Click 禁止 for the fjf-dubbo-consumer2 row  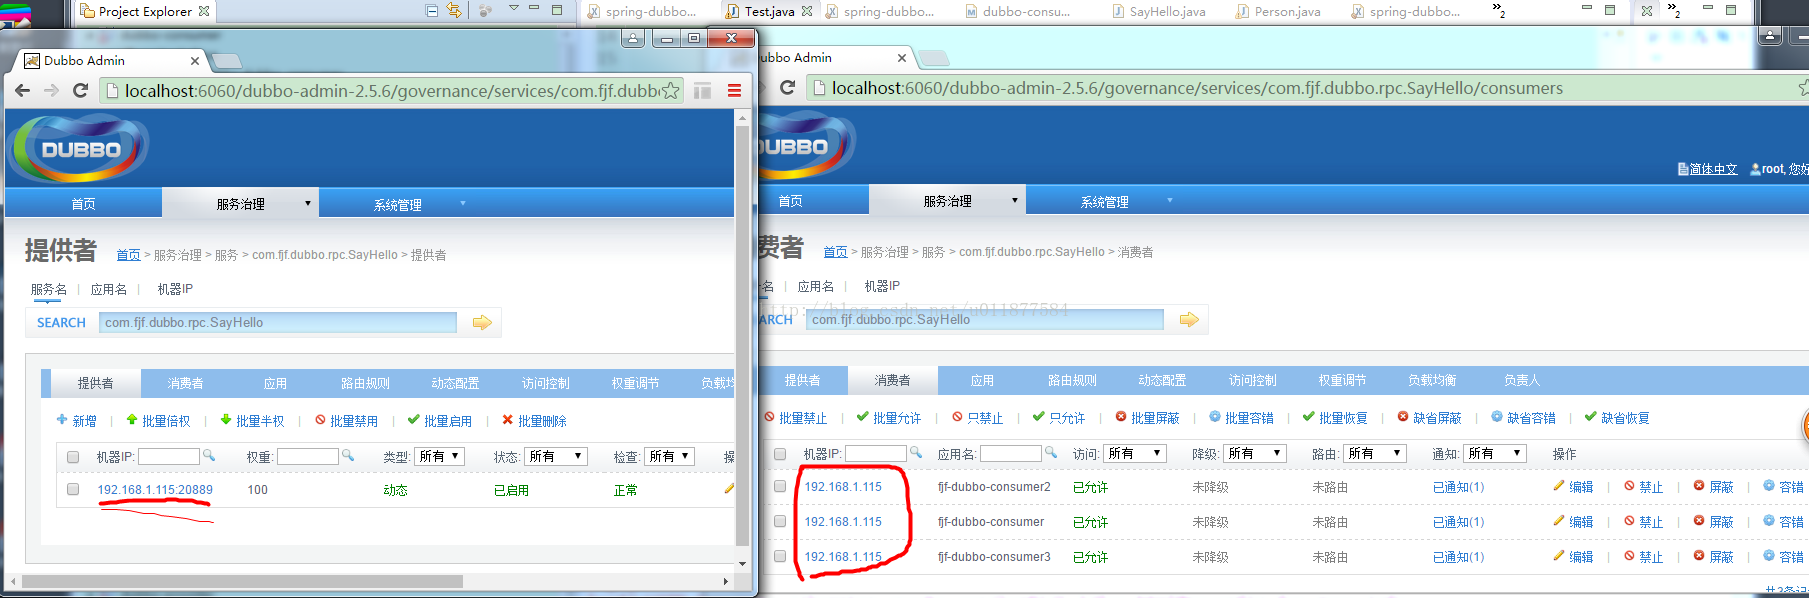point(1644,486)
